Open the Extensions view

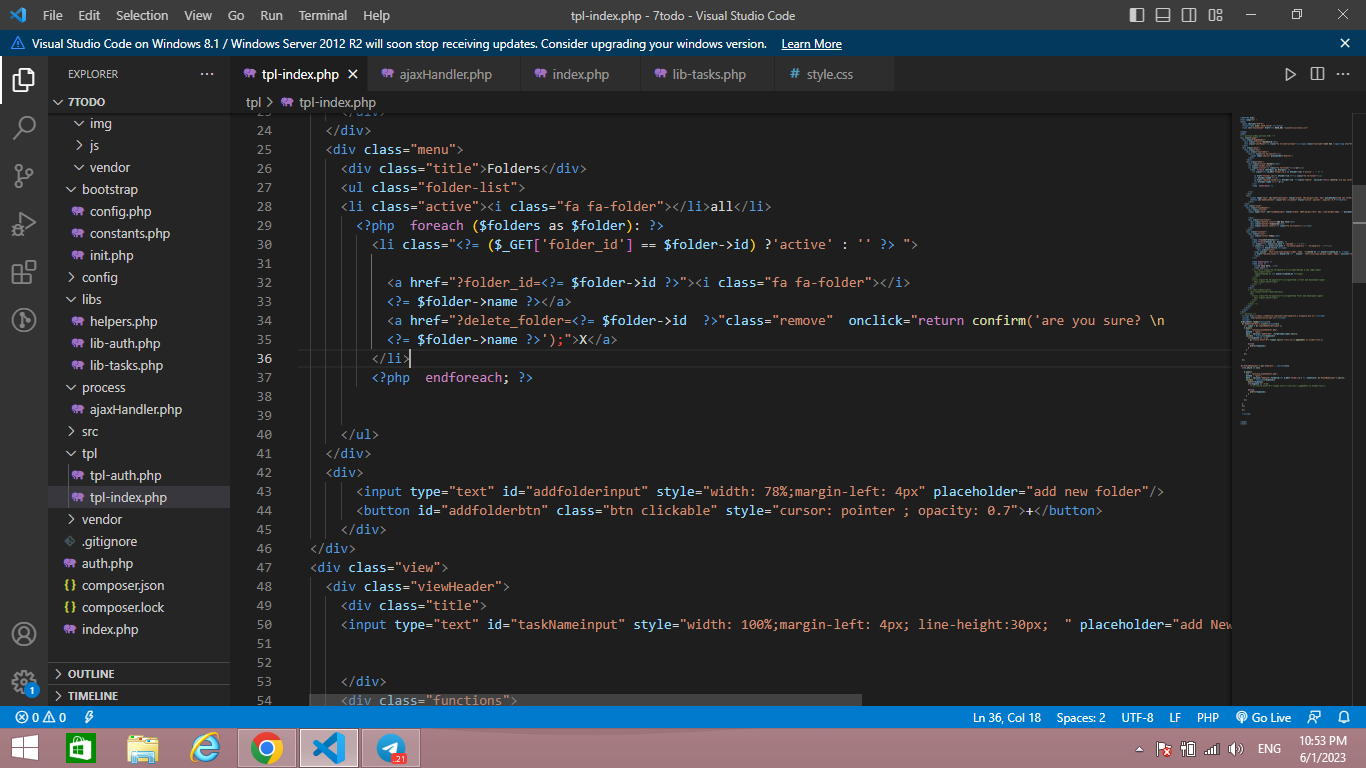click(x=24, y=272)
